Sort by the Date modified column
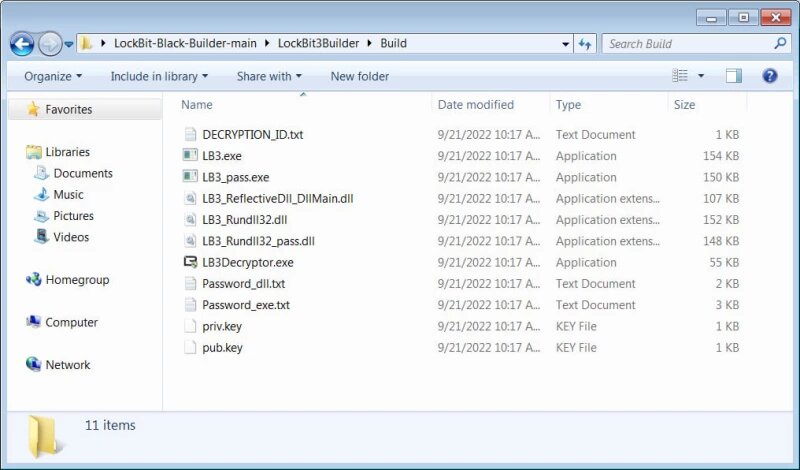 tap(476, 105)
